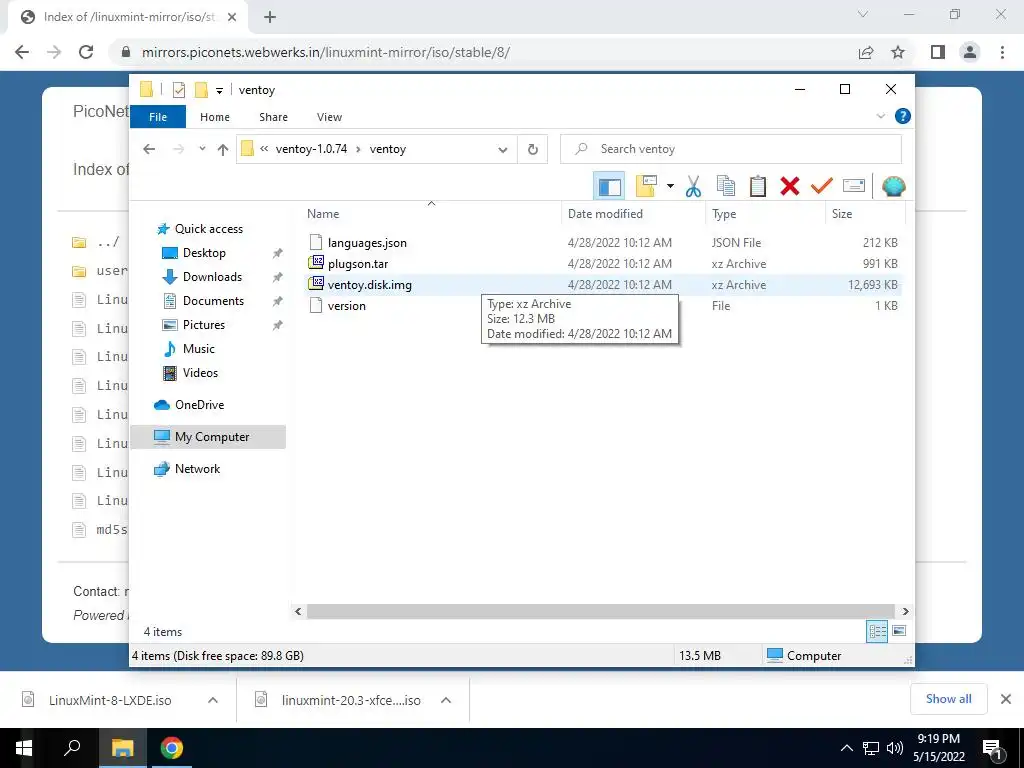The image size is (1024, 768).
Task: Go back in Explorer navigation
Action: tap(149, 149)
